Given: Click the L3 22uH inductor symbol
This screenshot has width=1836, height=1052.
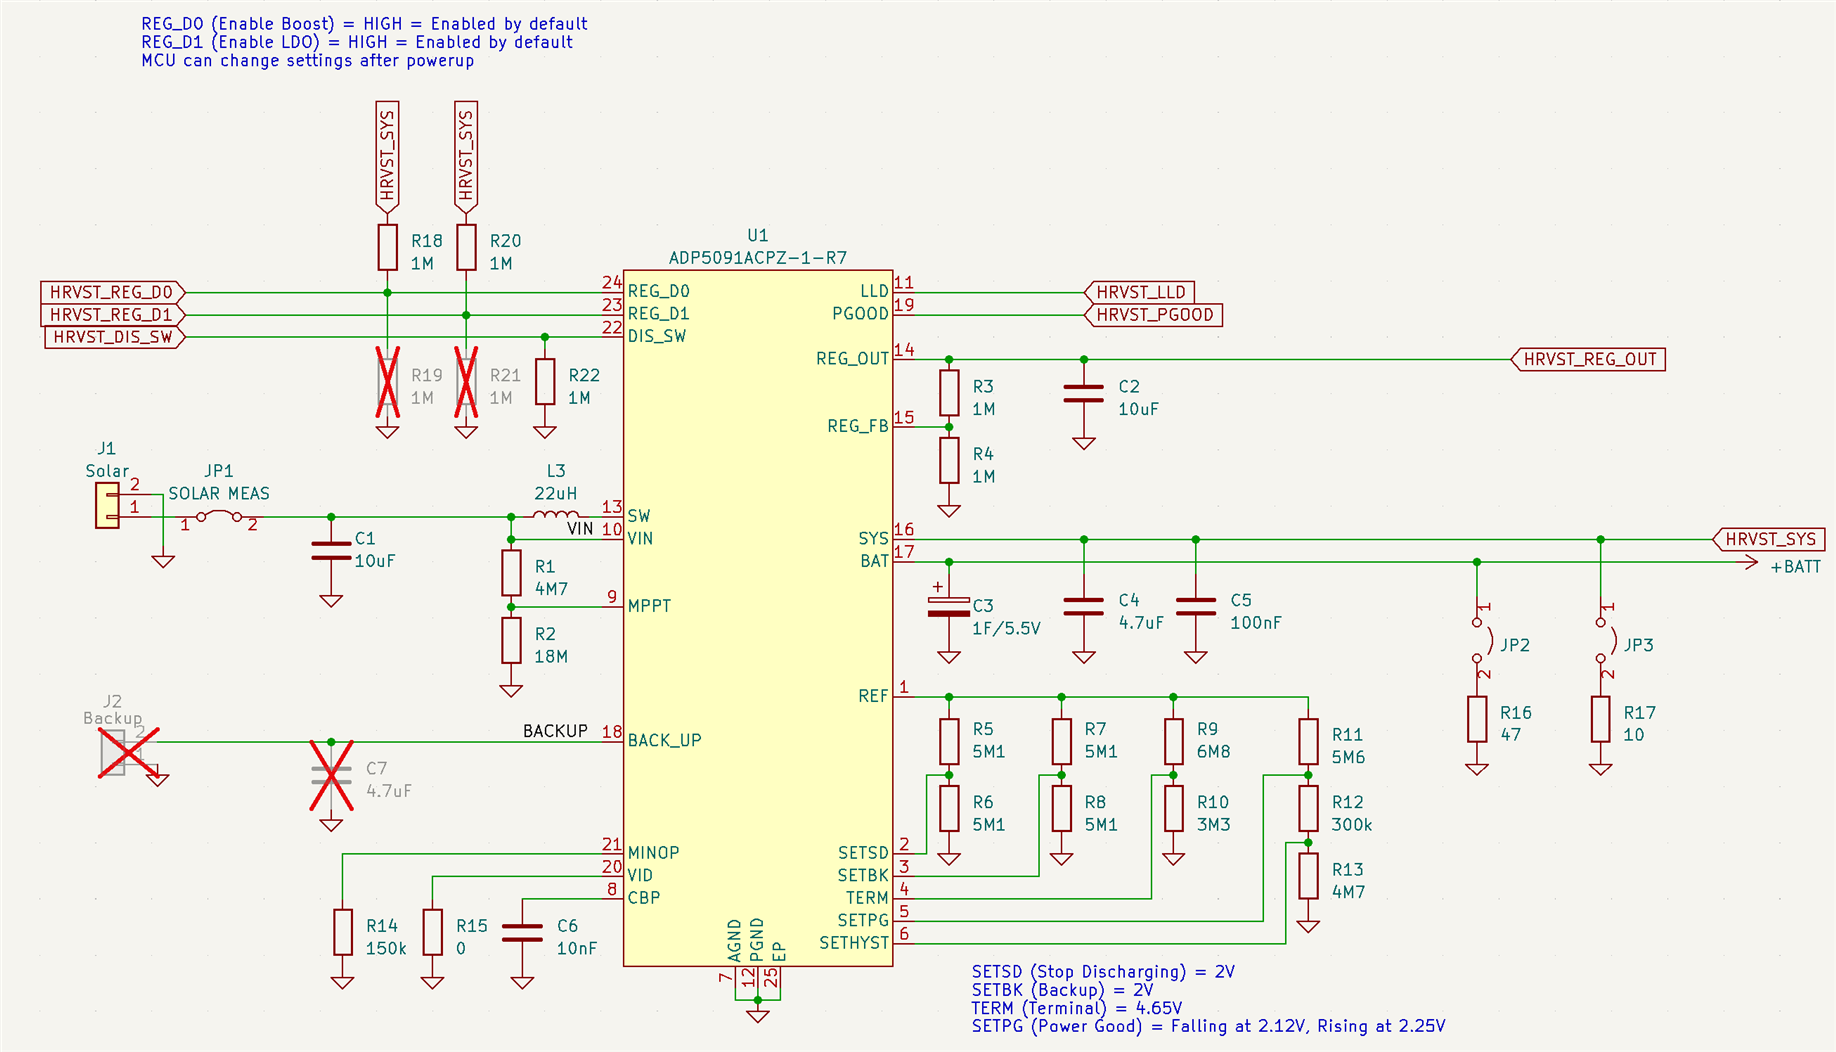Looking at the screenshot, I should pos(555,516).
